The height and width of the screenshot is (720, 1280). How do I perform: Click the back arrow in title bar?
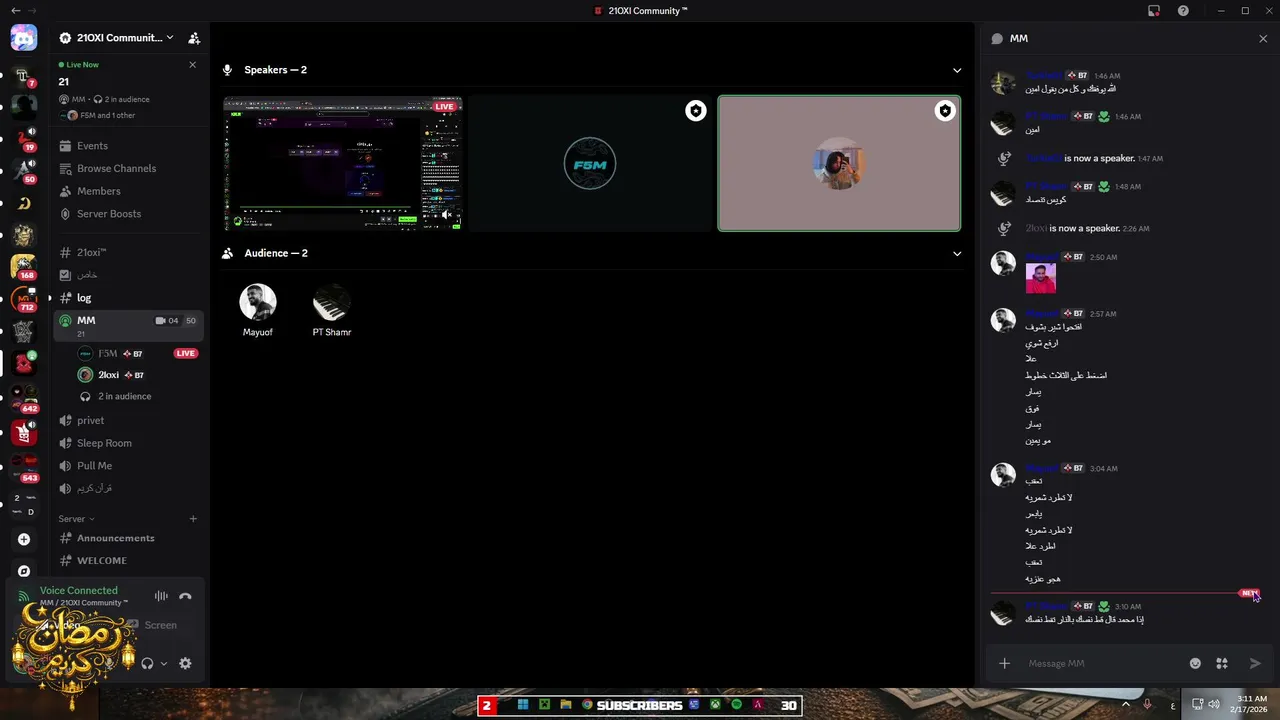(15, 10)
